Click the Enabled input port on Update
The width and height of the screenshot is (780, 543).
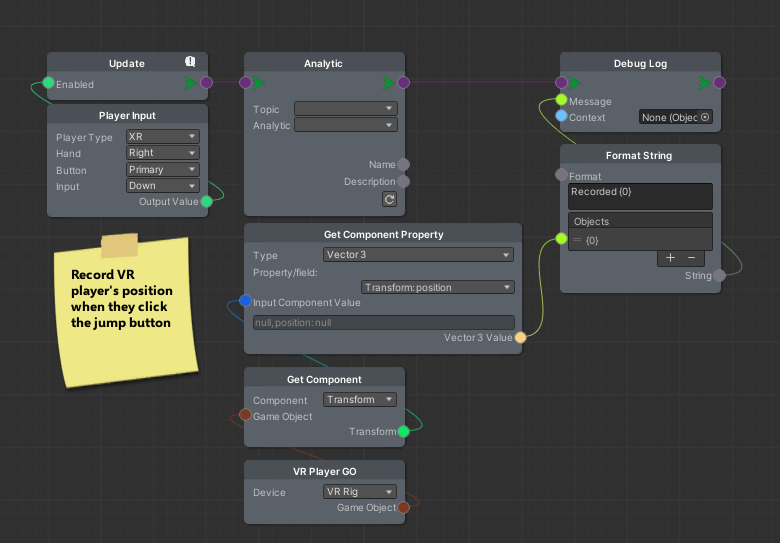pyautogui.click(x=48, y=83)
